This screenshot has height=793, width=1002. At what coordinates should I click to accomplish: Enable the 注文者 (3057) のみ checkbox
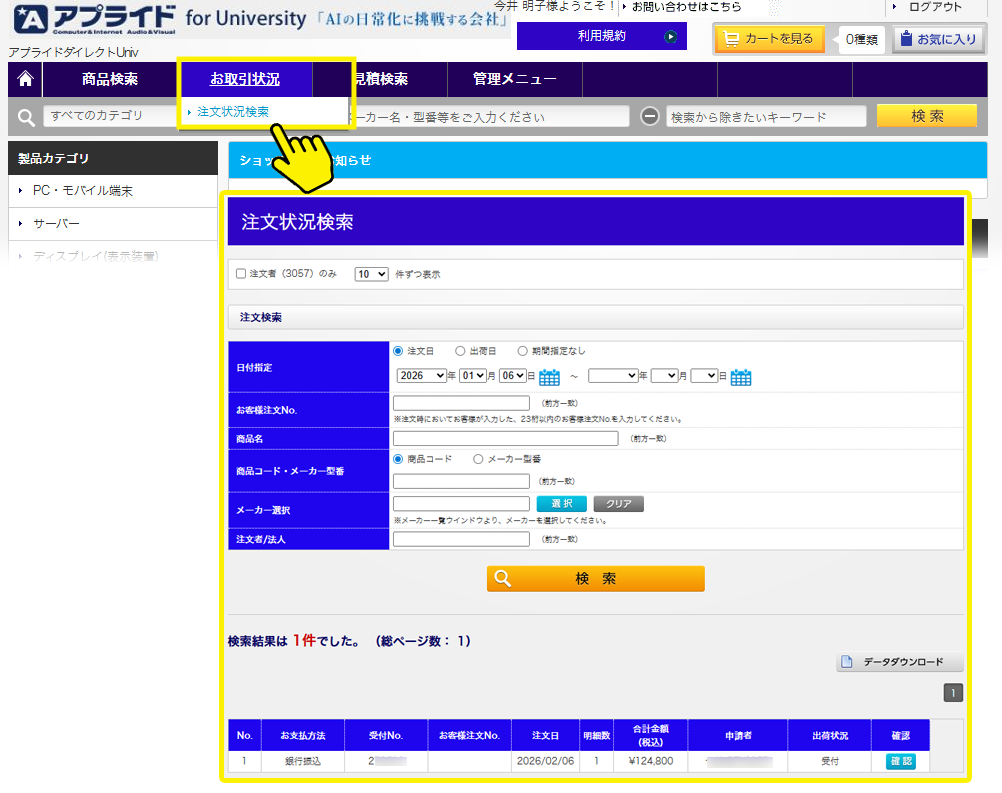coord(240,274)
